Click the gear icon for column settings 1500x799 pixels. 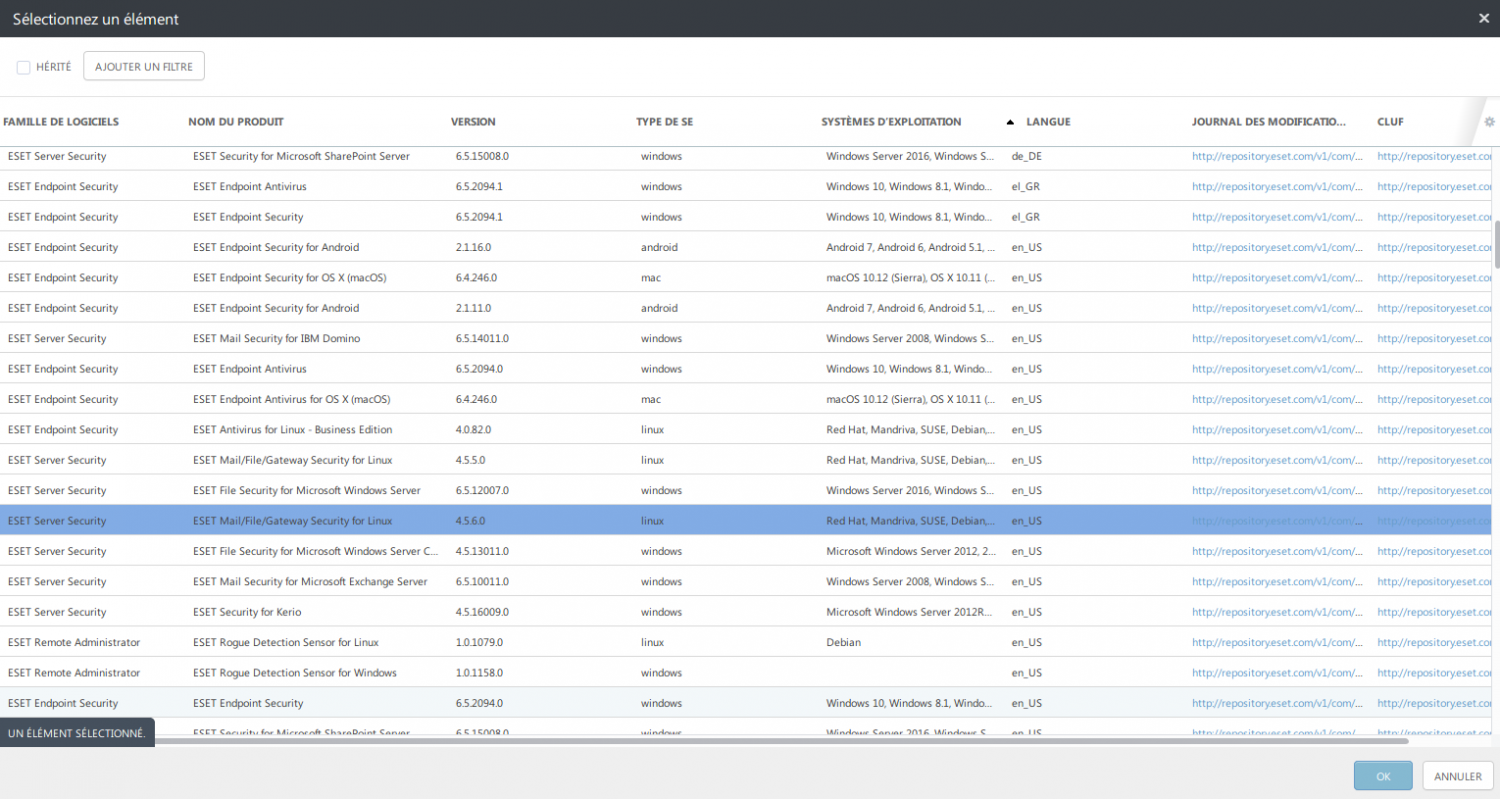(1489, 122)
